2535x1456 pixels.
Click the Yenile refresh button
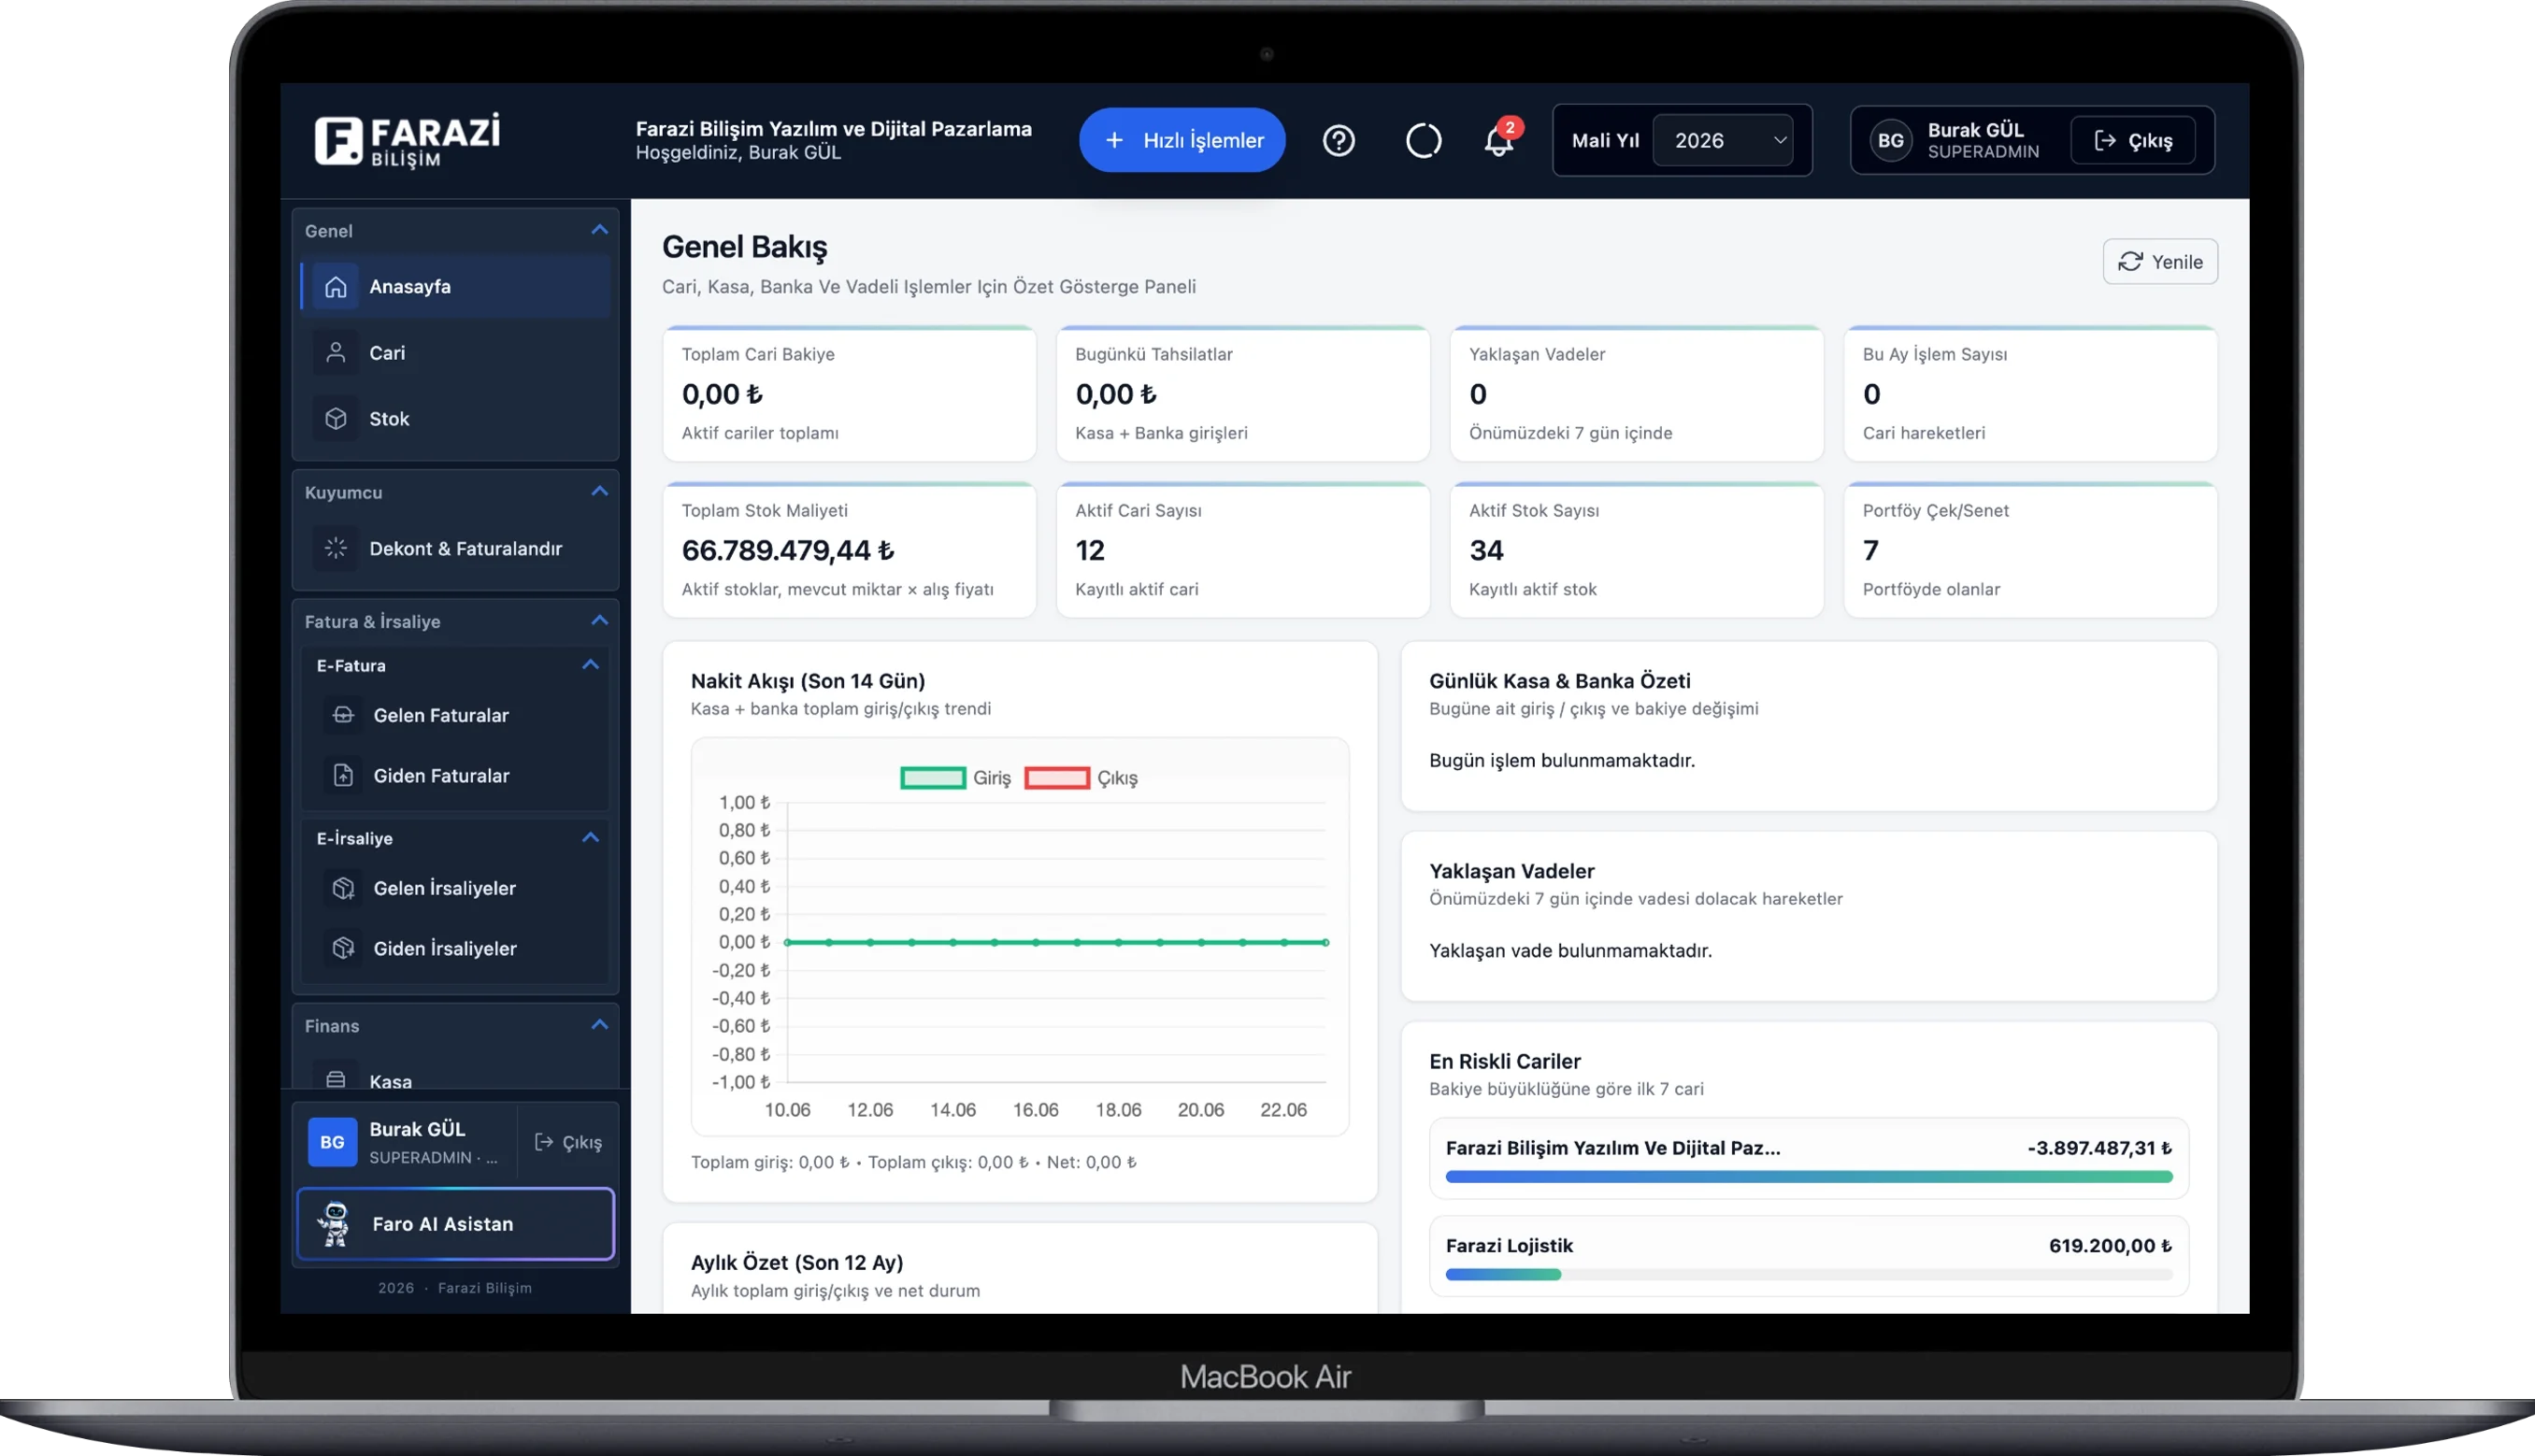[x=2160, y=262]
